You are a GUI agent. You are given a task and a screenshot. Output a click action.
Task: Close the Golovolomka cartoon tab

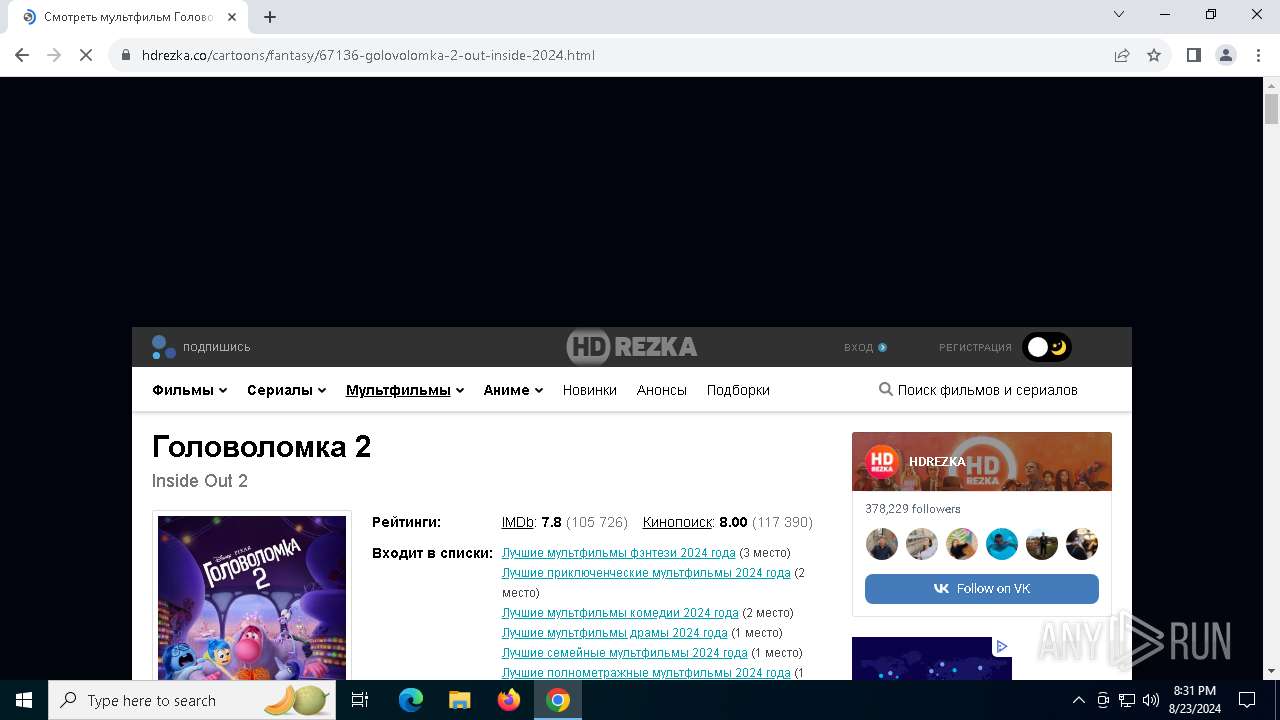[x=232, y=17]
